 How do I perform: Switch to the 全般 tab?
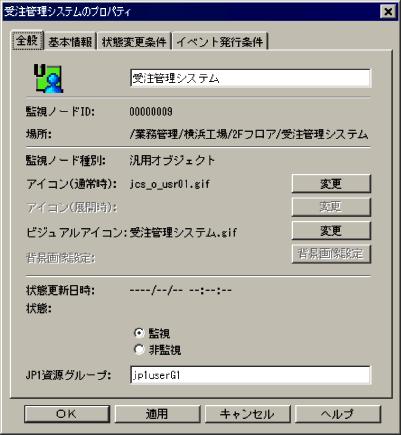27,41
